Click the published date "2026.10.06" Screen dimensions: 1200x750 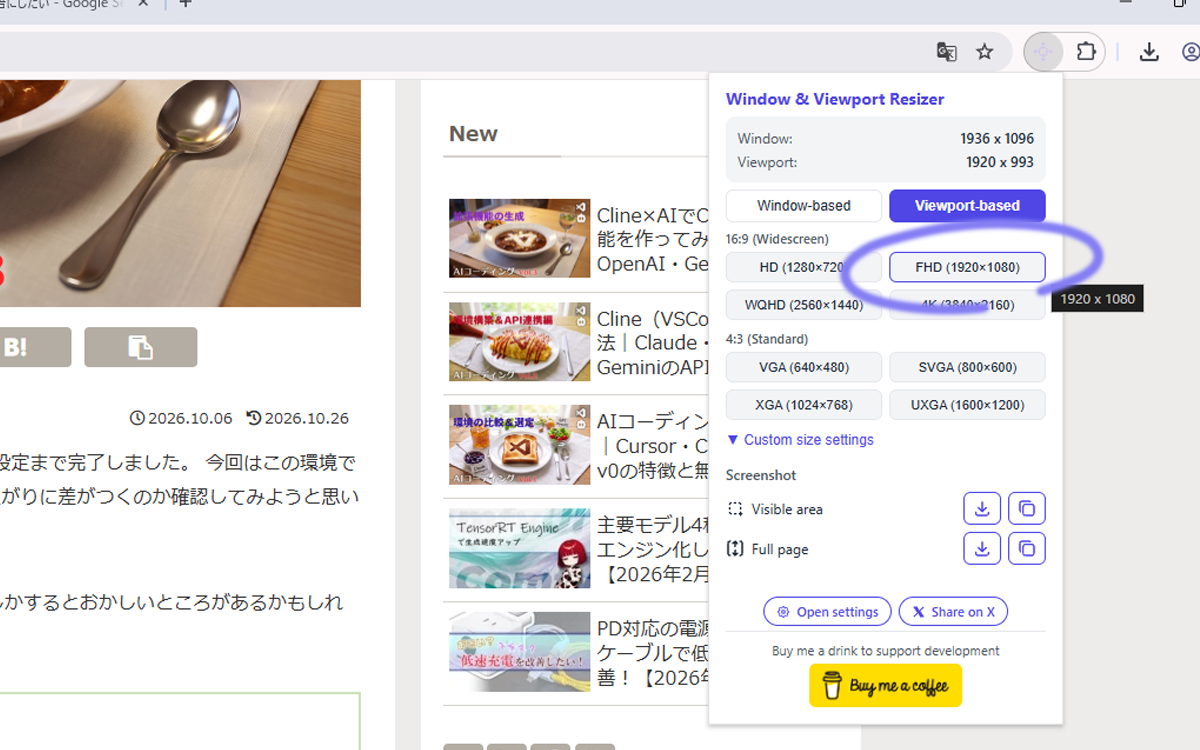coord(189,418)
